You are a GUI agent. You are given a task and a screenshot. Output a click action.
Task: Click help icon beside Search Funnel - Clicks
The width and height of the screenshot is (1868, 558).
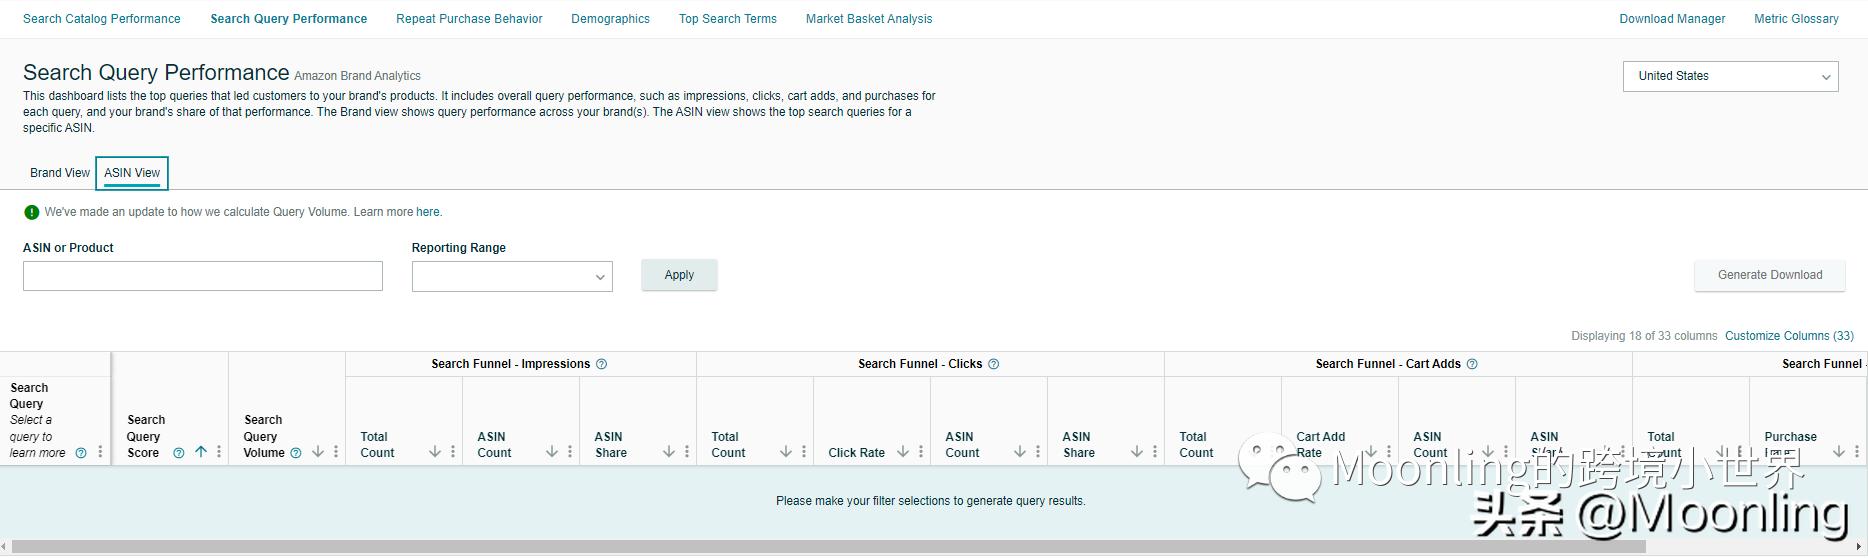coord(993,364)
